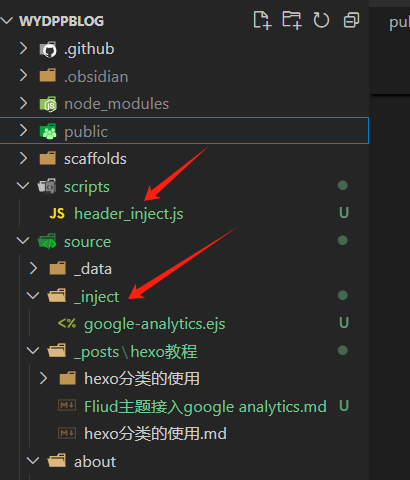Click the New File icon
410x480 pixels.
click(x=262, y=20)
